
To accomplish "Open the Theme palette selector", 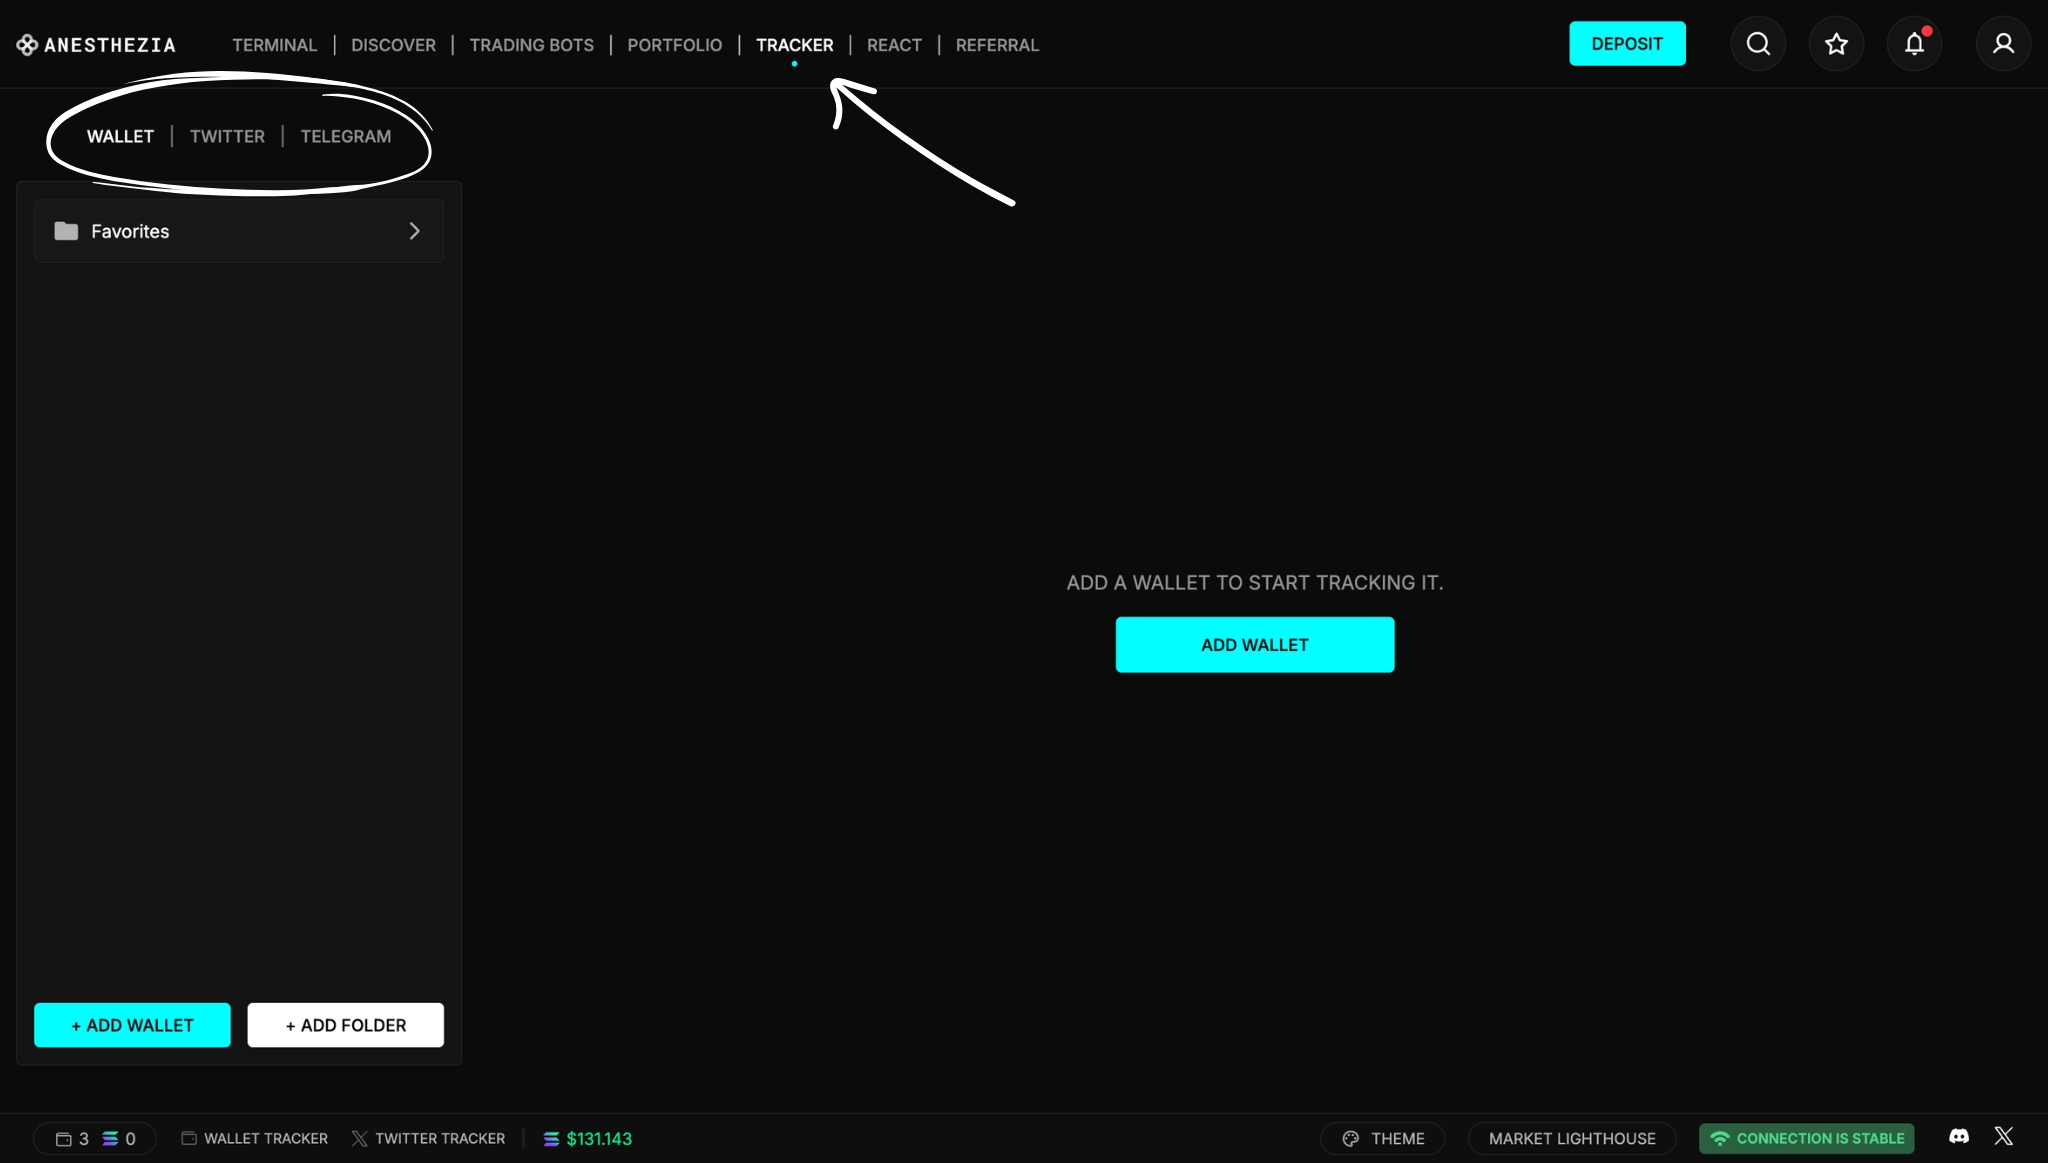I will click(x=1383, y=1139).
